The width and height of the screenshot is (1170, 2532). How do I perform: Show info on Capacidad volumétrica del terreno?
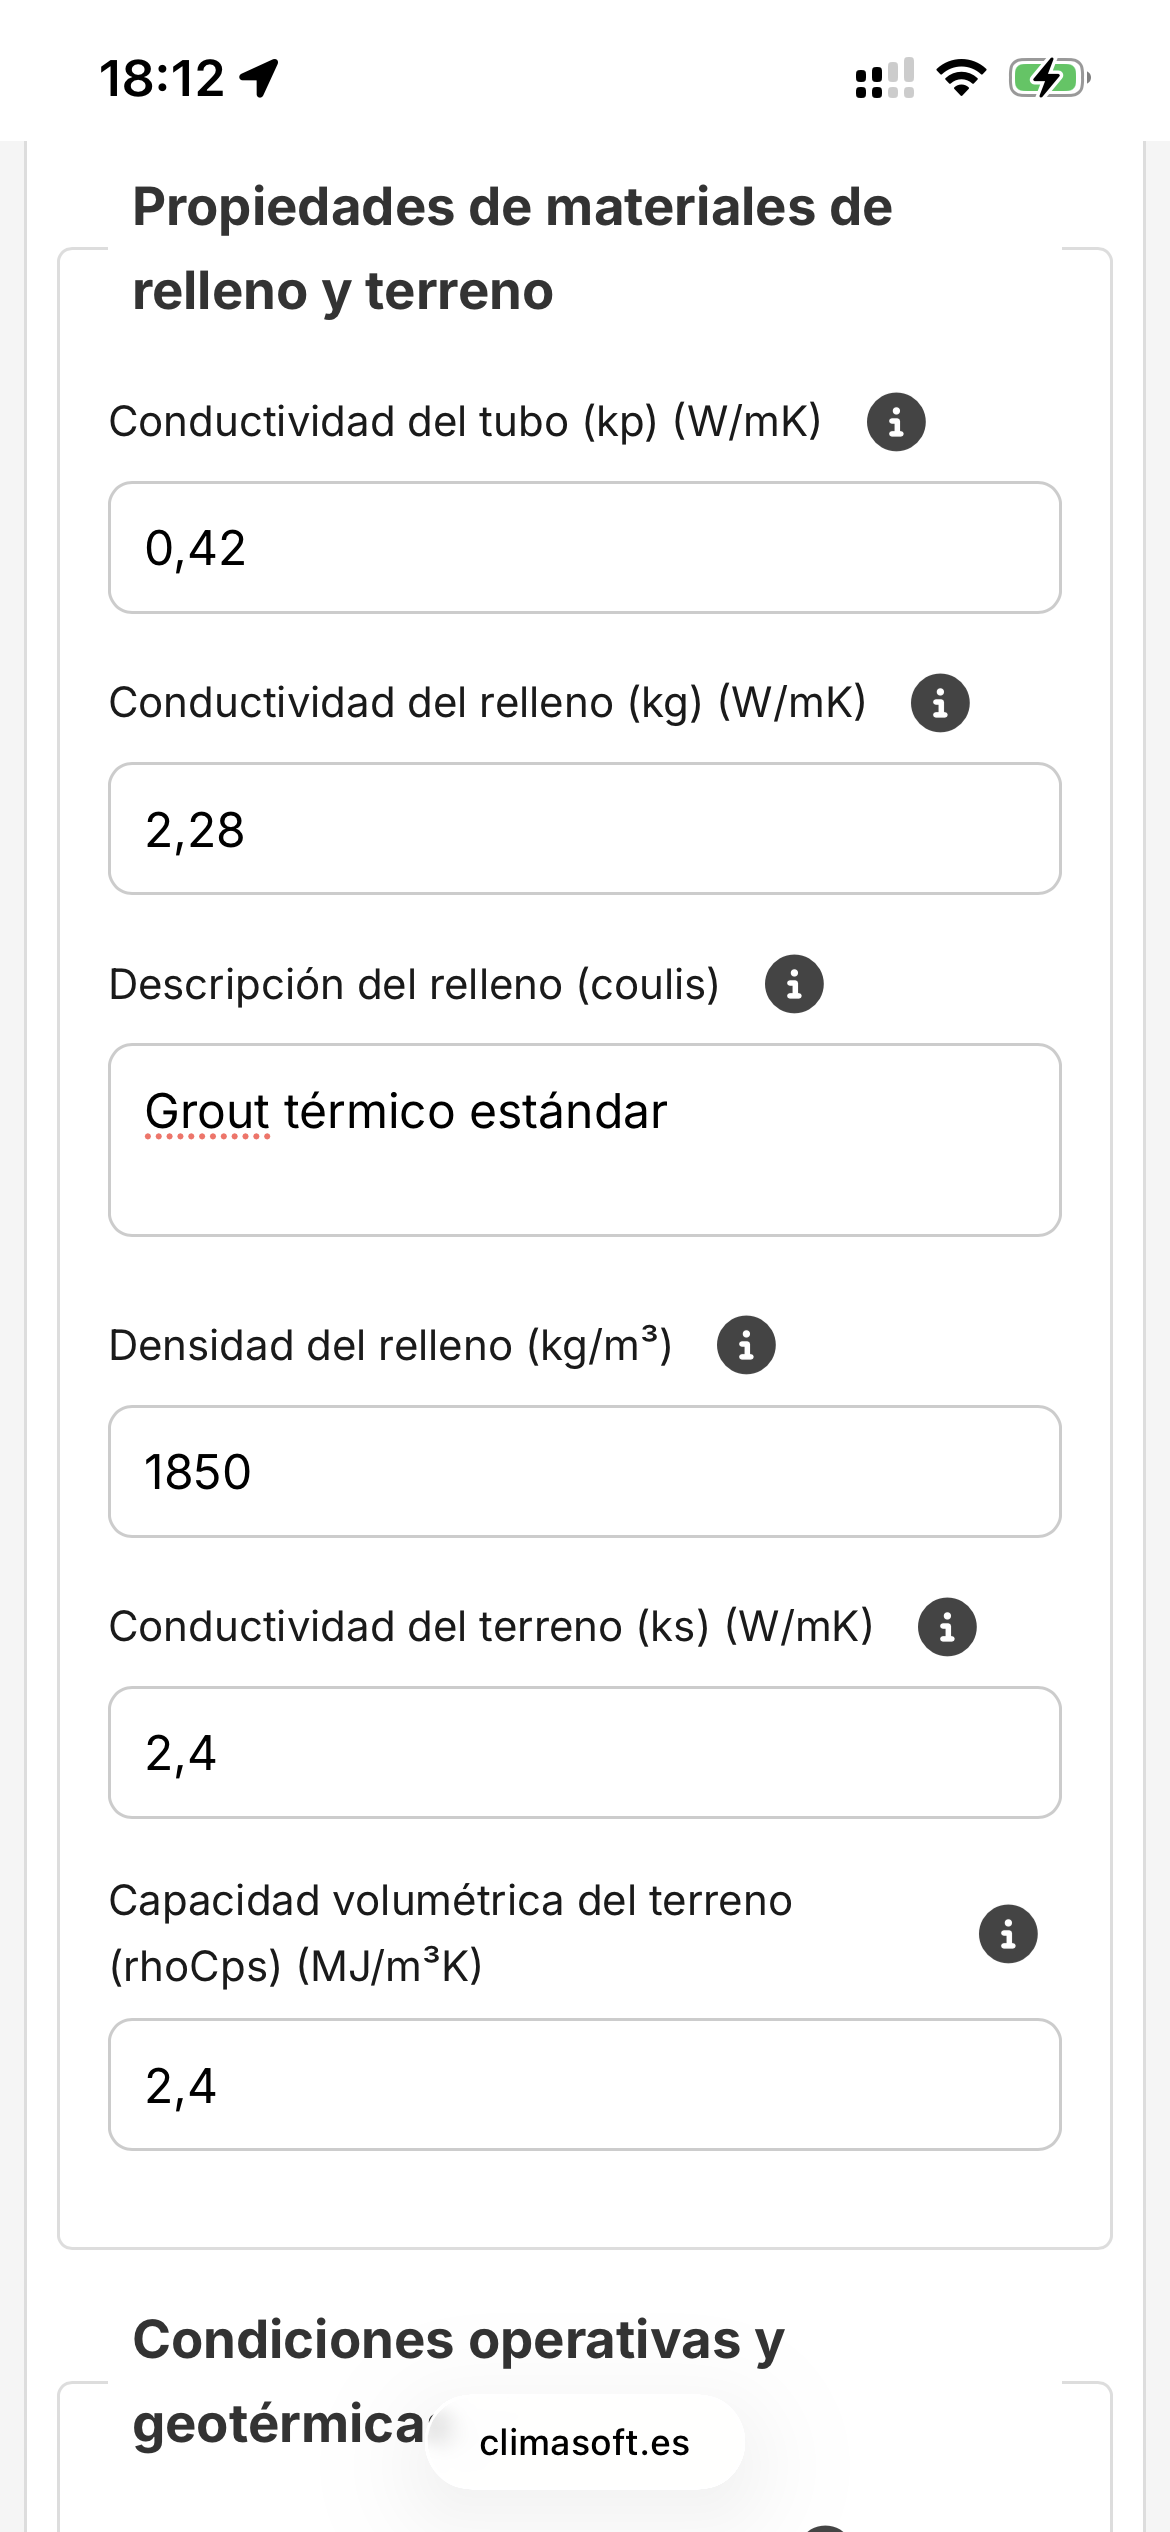pos(1007,1934)
